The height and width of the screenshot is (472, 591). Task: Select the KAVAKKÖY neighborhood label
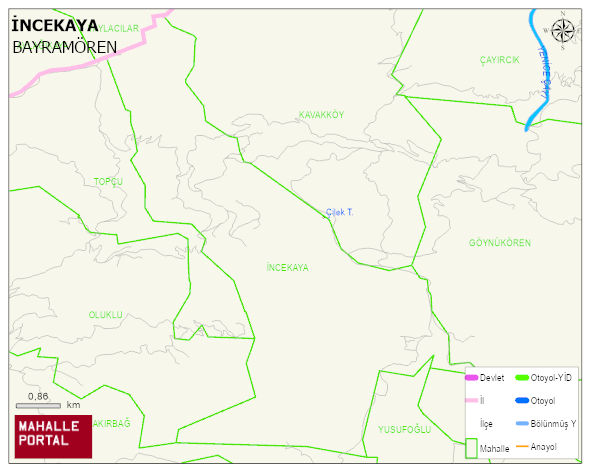click(321, 115)
